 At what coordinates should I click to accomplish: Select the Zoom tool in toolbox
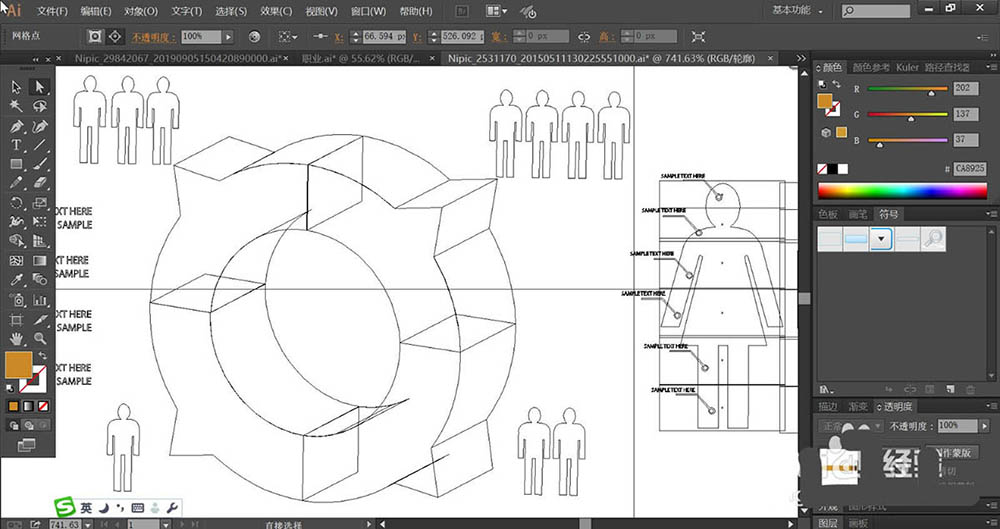point(41,338)
